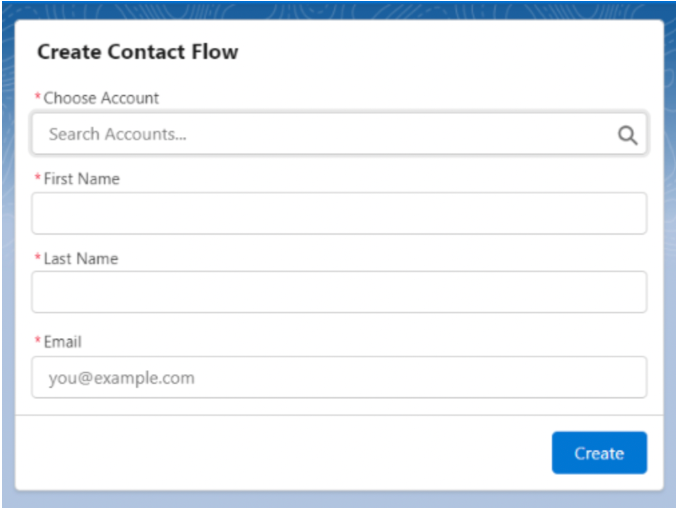The image size is (676, 508).
Task: Focus the Search Accounts lookup field
Action: (339, 134)
